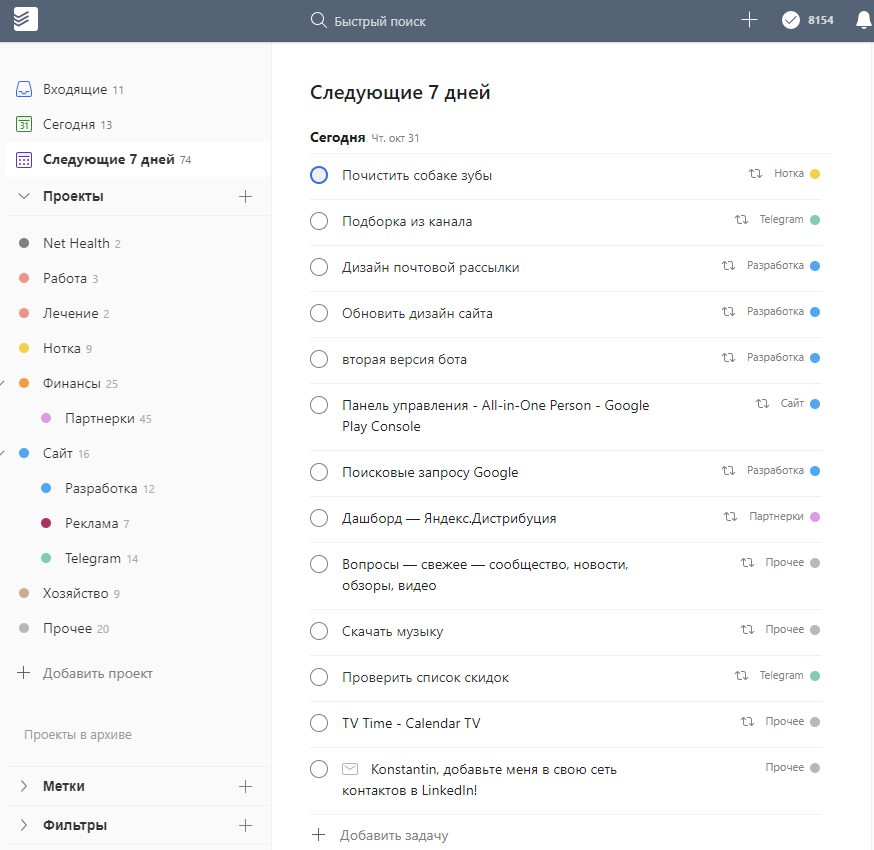Click the Быстрый поиск search field
Image resolution: width=874 pixels, height=850 pixels.
380,19
